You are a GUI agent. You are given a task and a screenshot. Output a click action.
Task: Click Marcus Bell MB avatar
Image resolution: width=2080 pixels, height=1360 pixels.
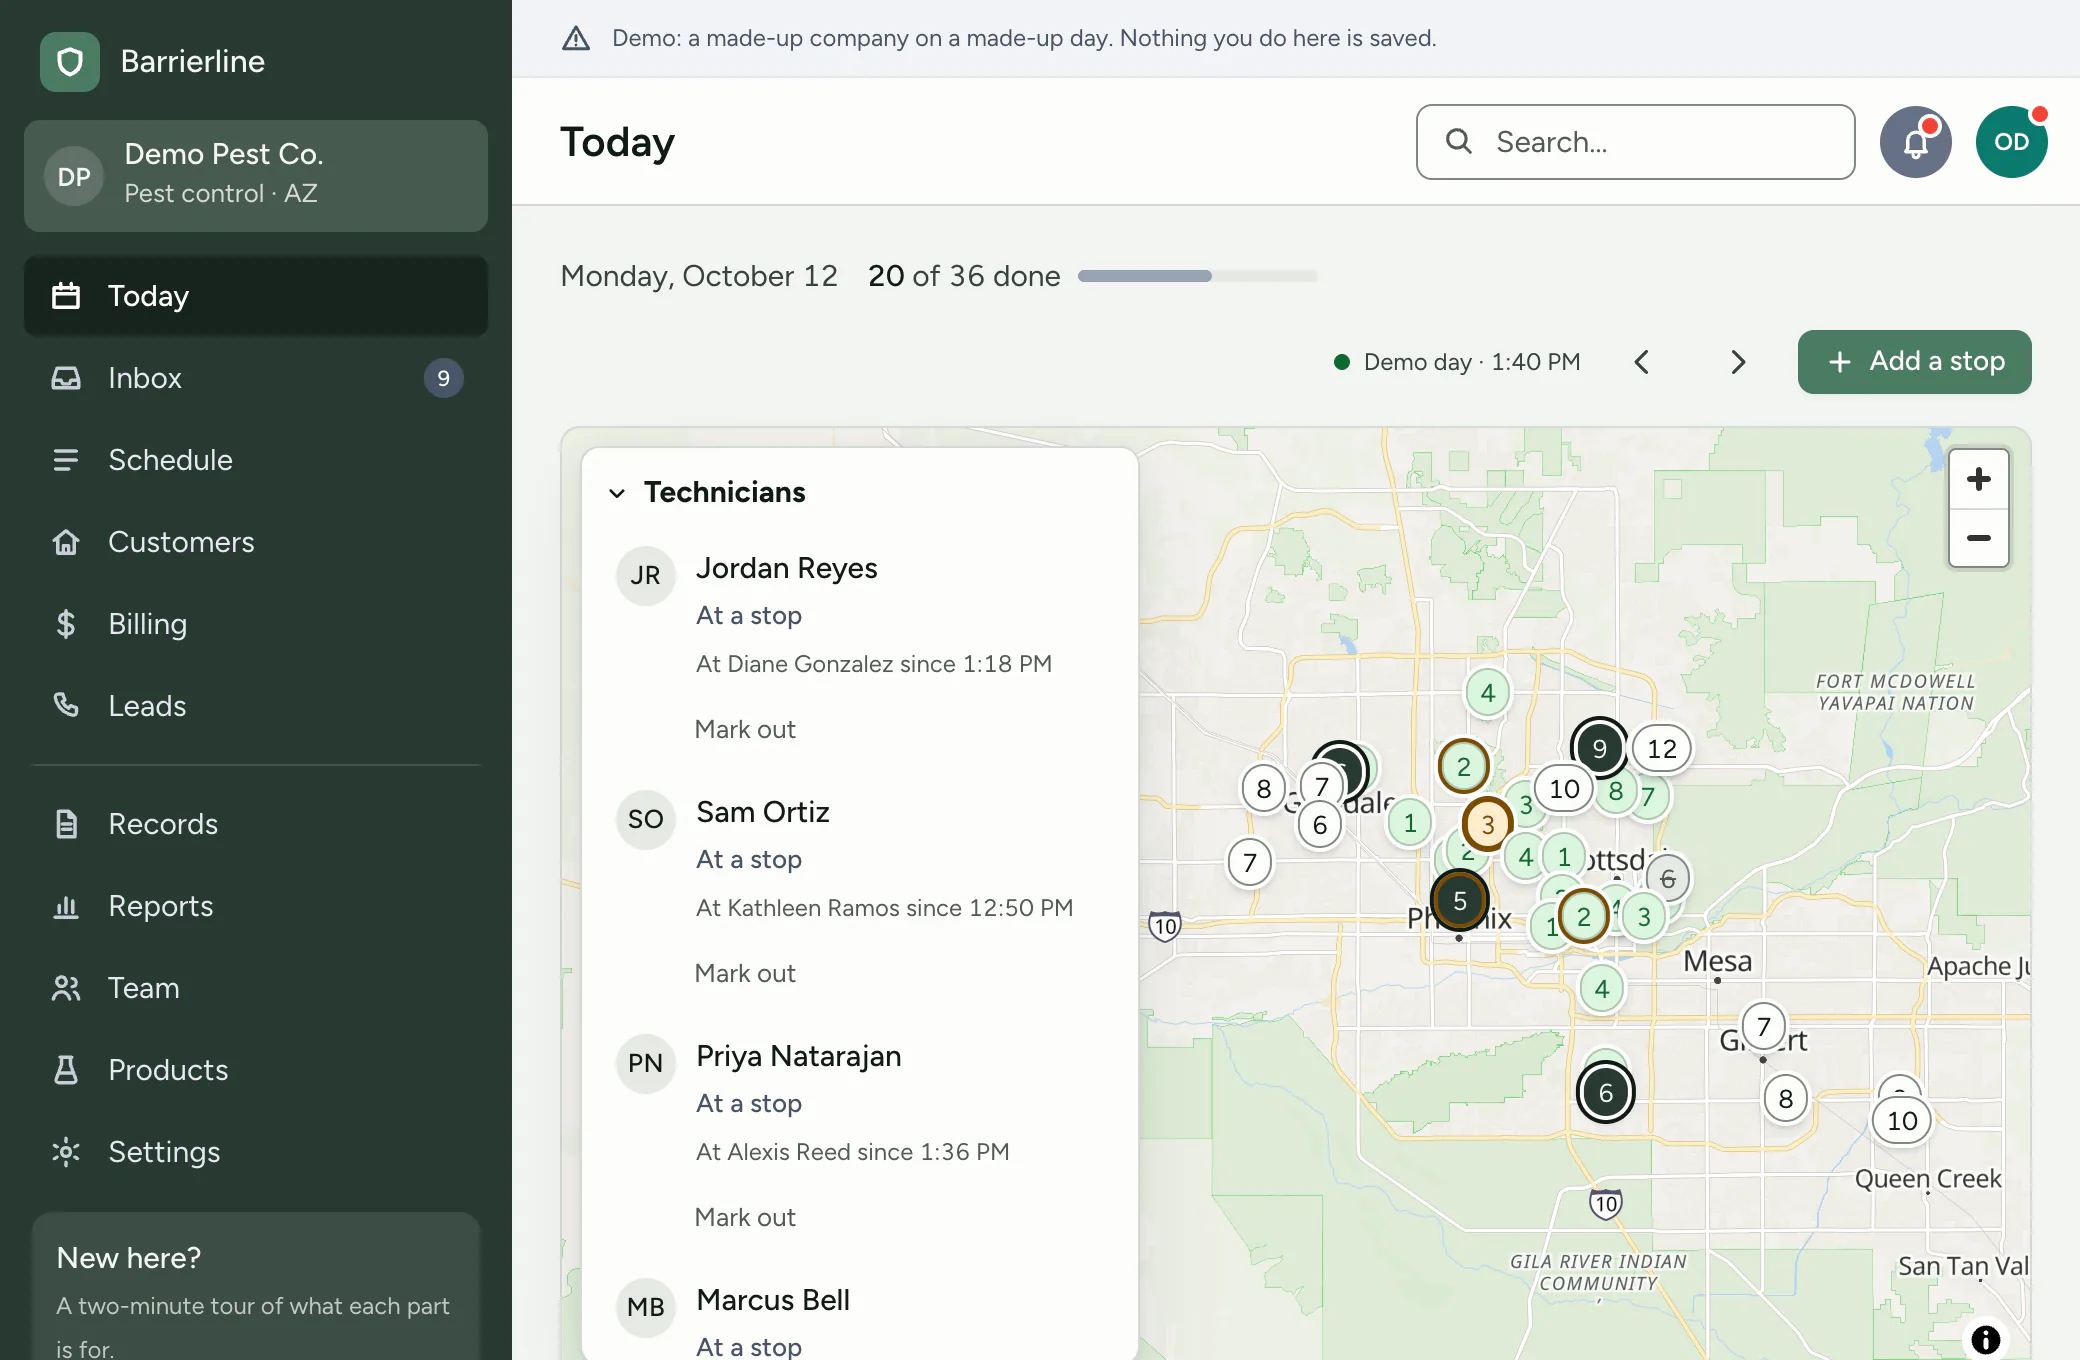click(x=645, y=1307)
